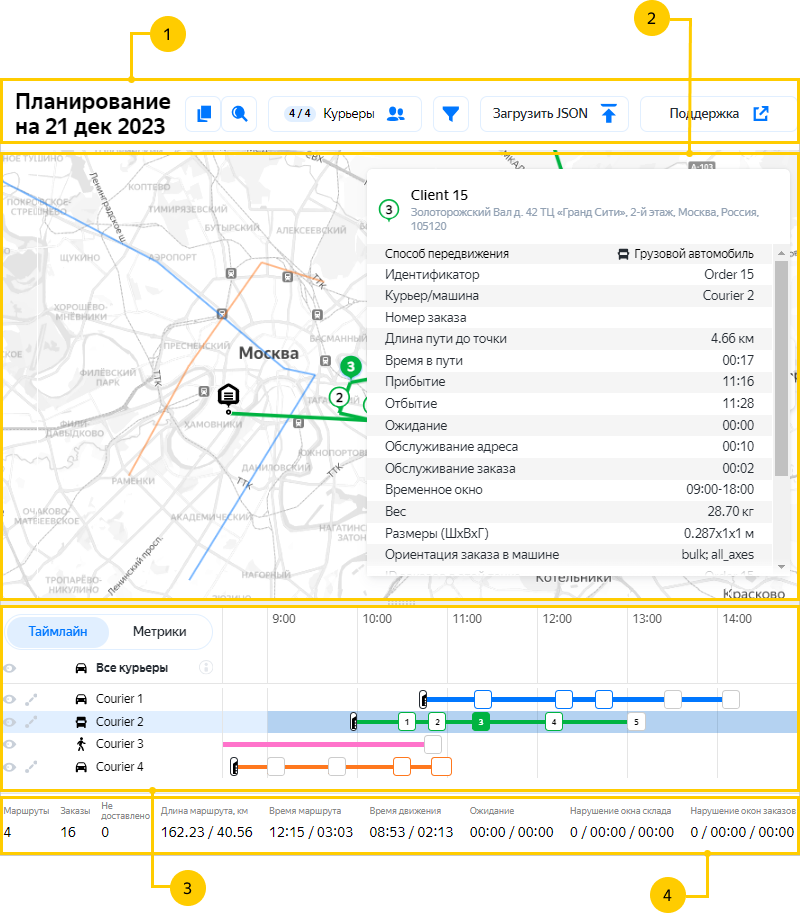Click the depot marker on the map
The height and width of the screenshot is (913, 800).
click(228, 396)
